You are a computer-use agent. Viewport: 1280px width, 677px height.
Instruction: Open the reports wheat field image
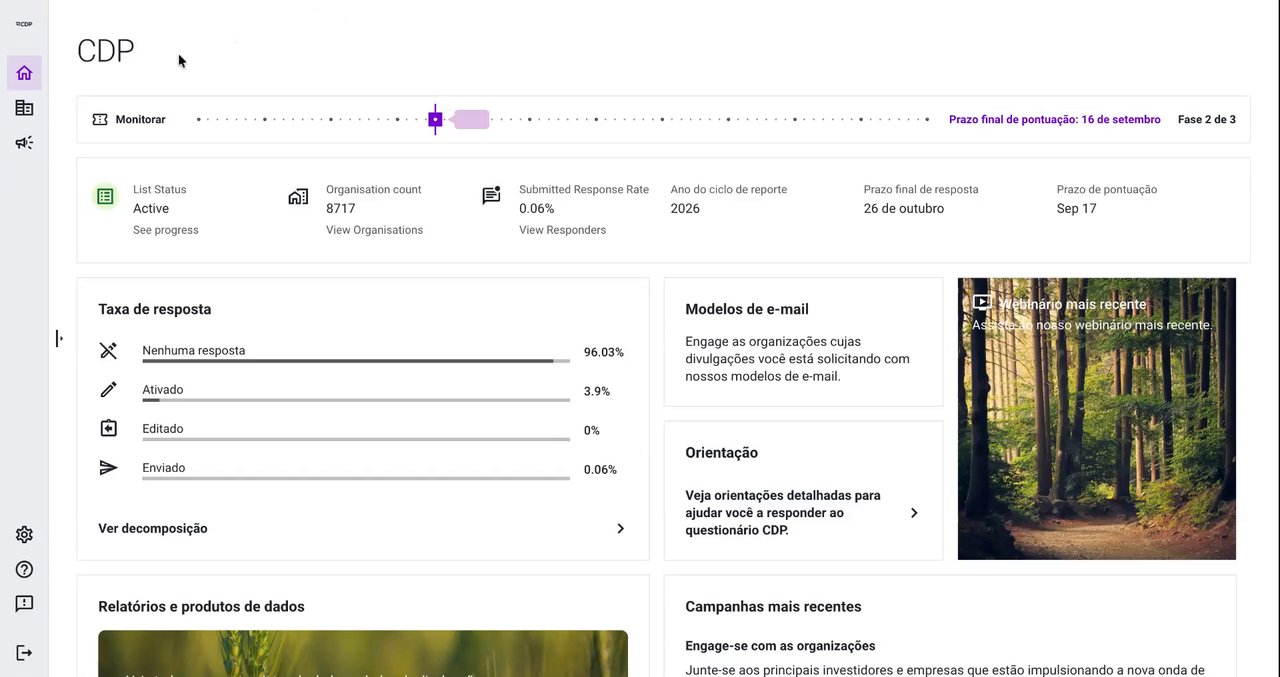[363, 653]
